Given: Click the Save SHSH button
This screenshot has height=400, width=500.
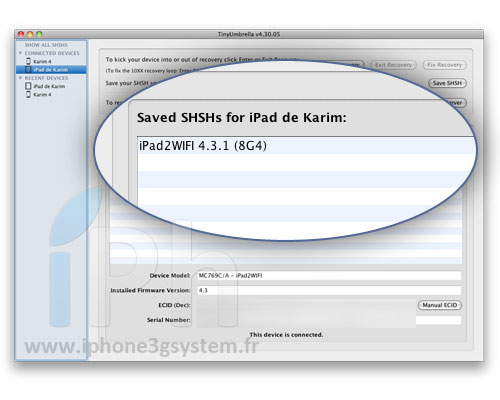Looking at the screenshot, I should click(x=447, y=83).
